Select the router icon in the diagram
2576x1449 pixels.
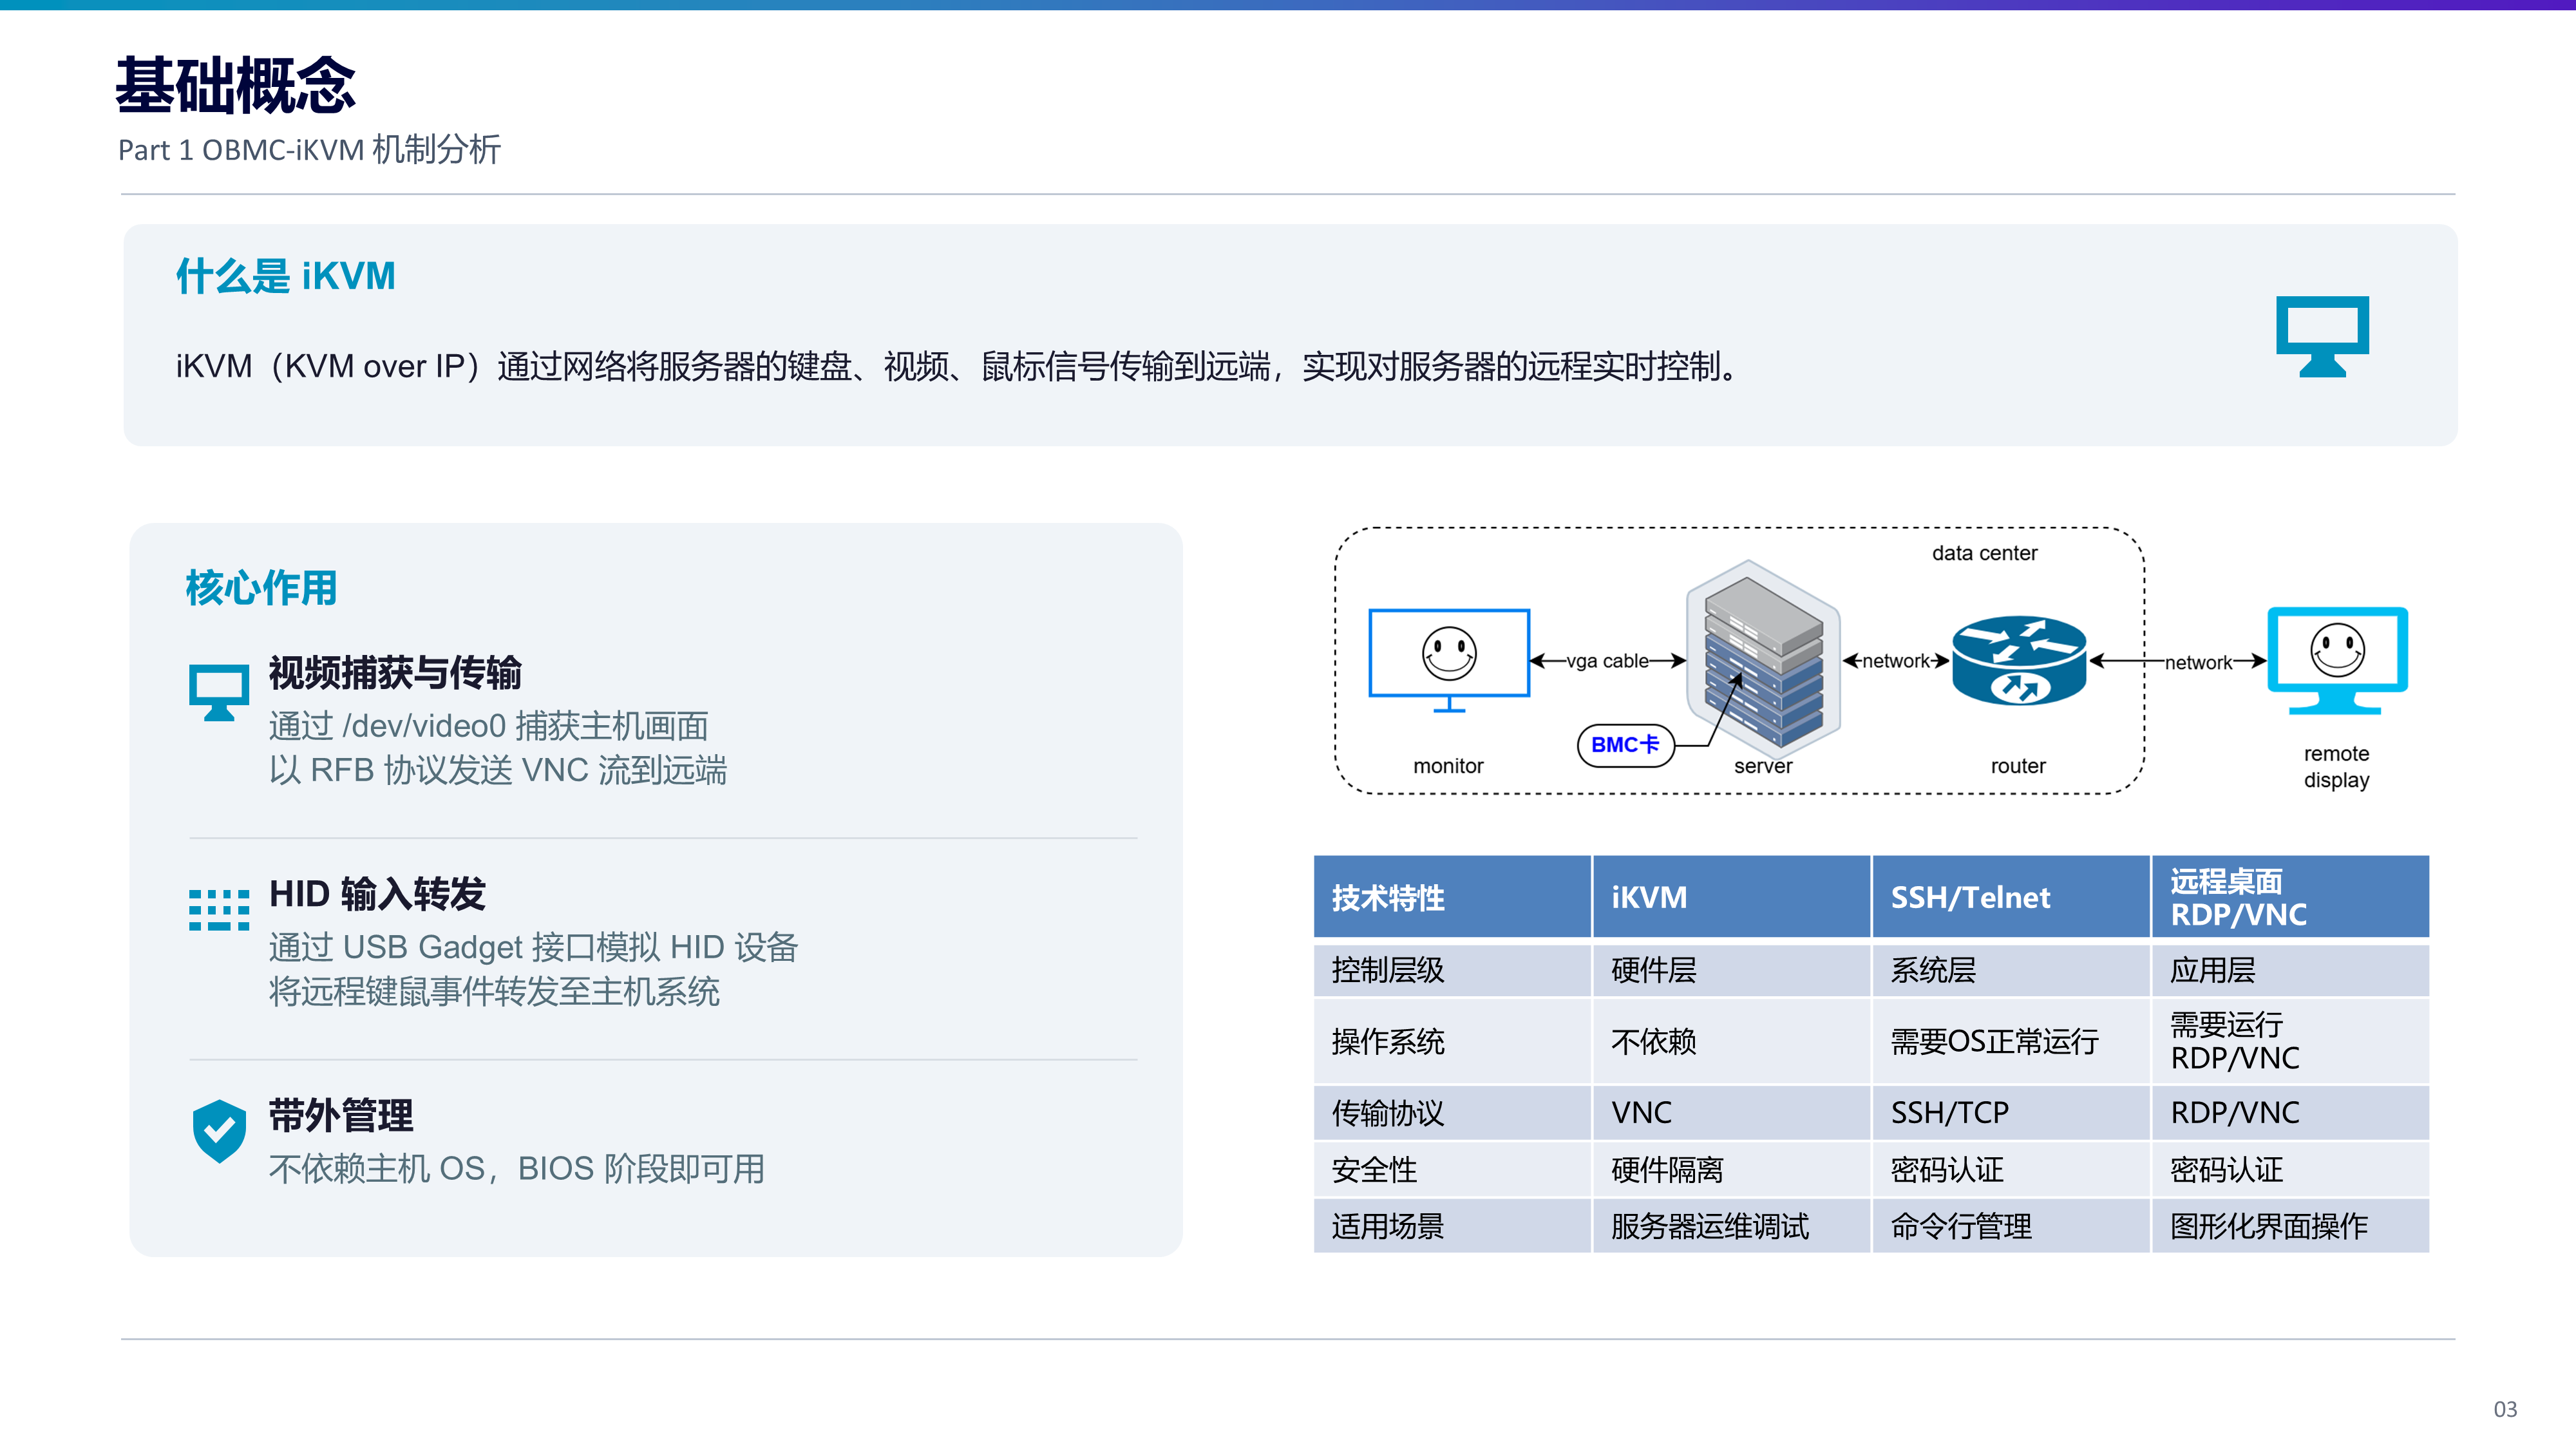2019,660
